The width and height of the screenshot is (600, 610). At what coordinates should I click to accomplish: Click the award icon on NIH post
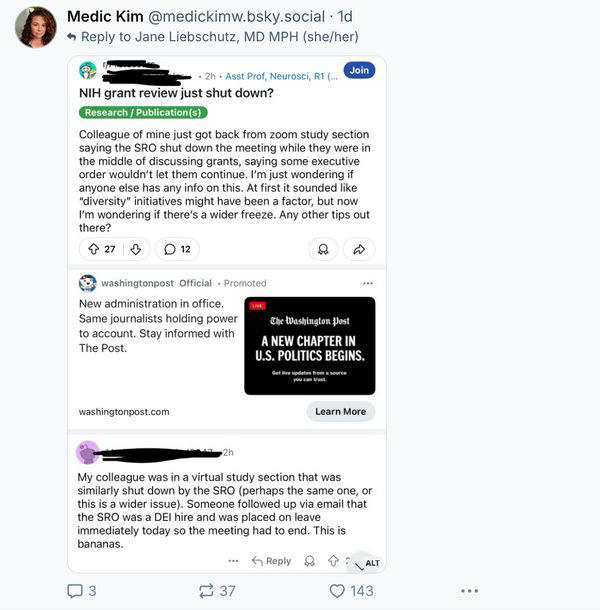(x=323, y=249)
